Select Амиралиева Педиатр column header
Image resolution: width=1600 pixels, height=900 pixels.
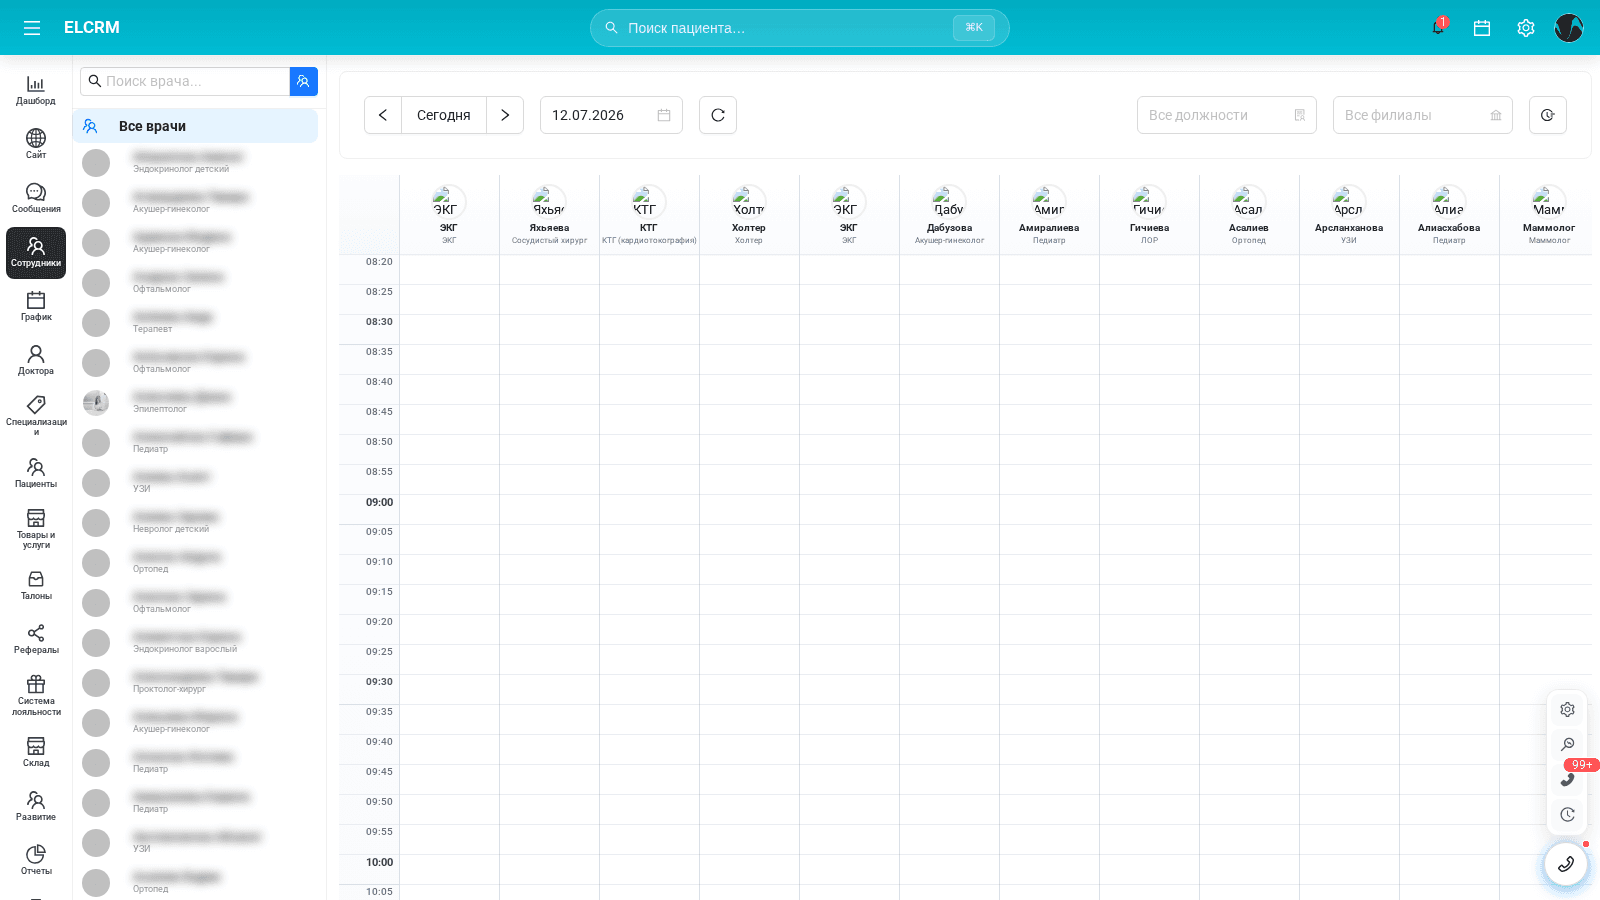pos(1049,215)
